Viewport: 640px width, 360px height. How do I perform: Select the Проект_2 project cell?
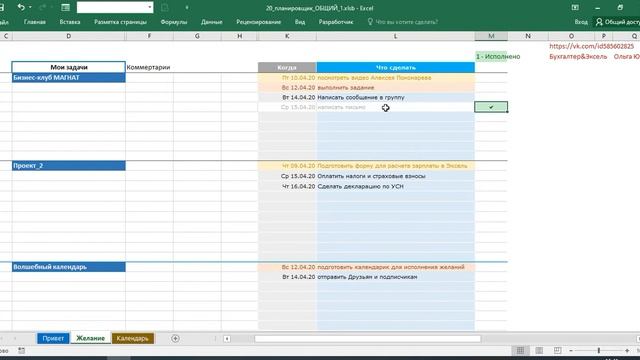(x=69, y=166)
